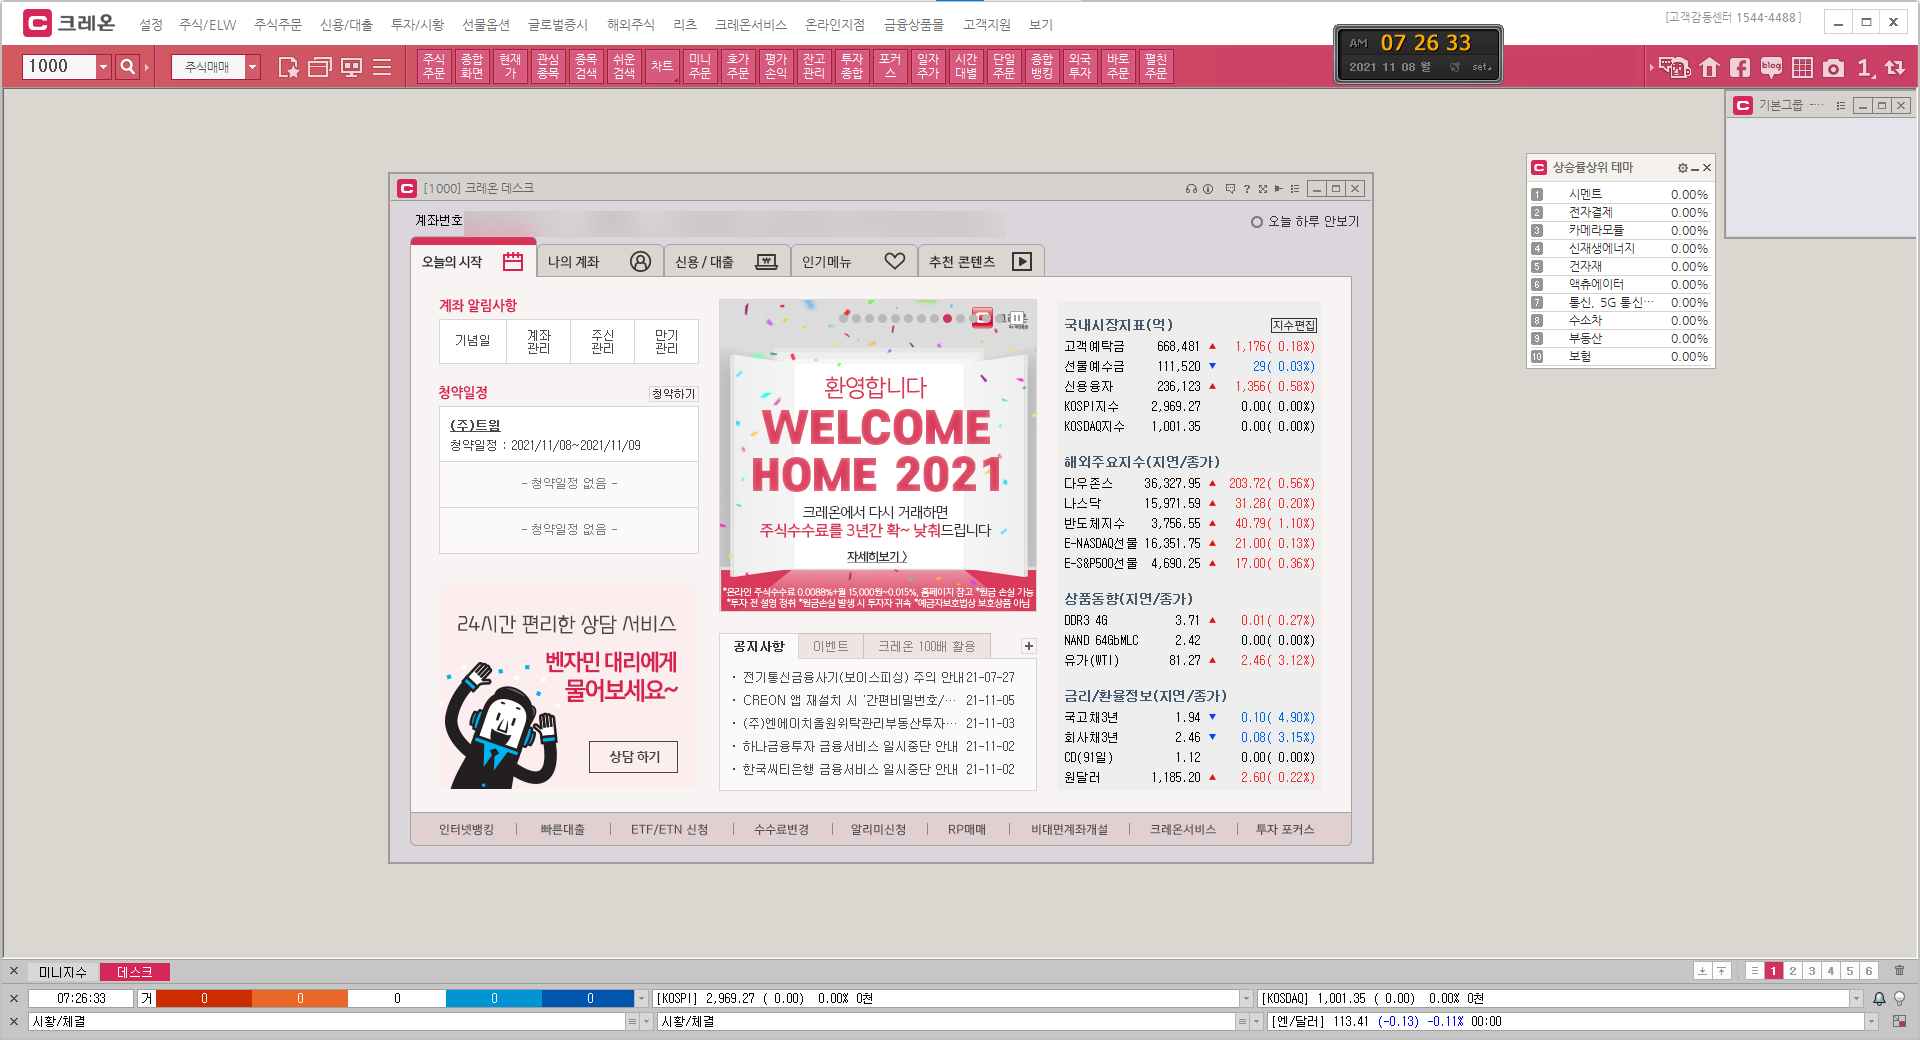Click the list icon in 기본그룹 window title

pyautogui.click(x=1841, y=105)
